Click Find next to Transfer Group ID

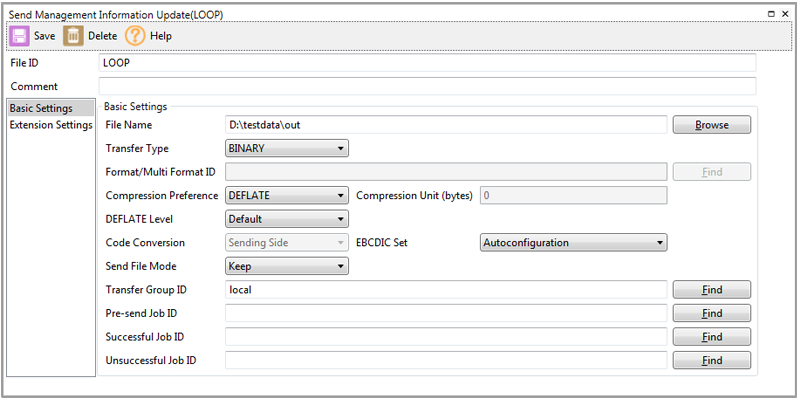point(711,290)
